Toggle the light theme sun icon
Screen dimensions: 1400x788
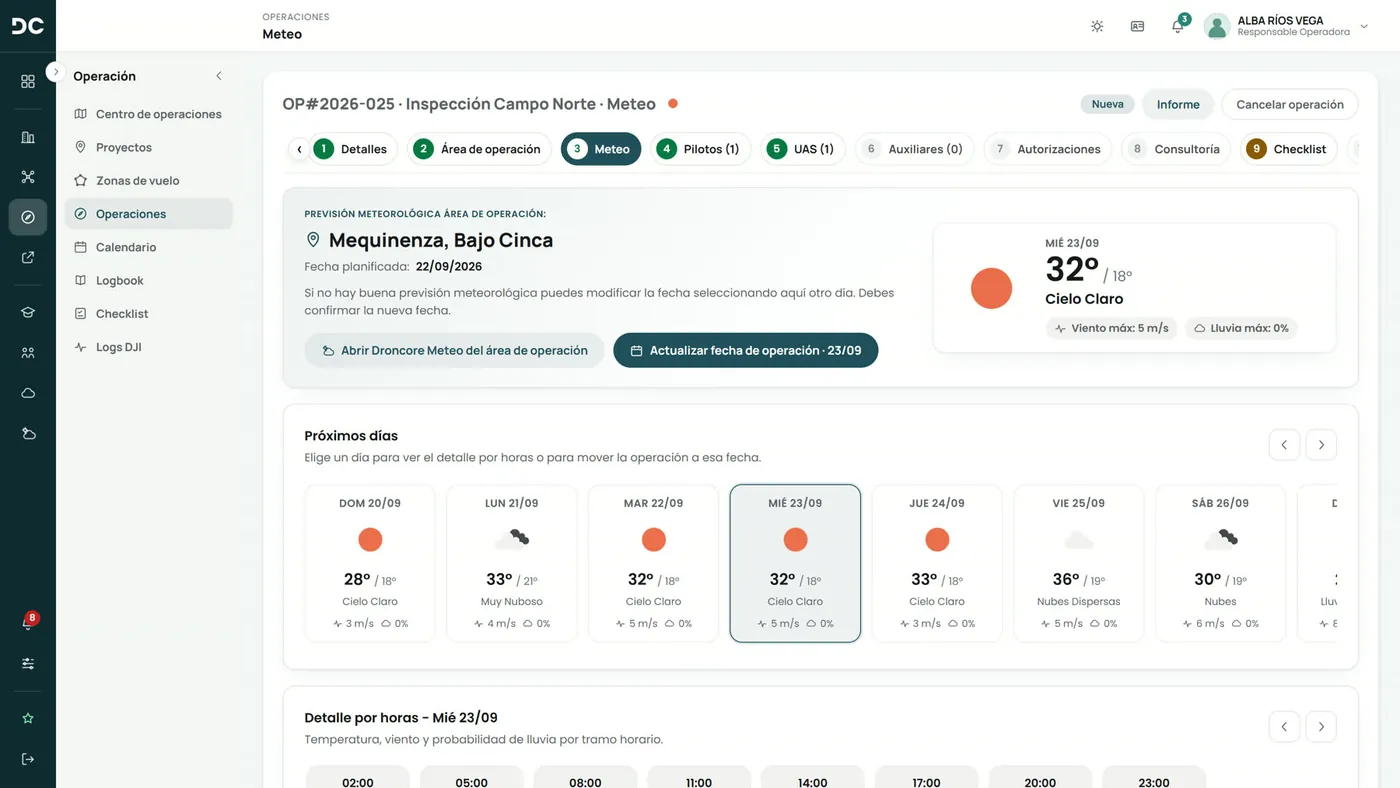tap(1097, 26)
